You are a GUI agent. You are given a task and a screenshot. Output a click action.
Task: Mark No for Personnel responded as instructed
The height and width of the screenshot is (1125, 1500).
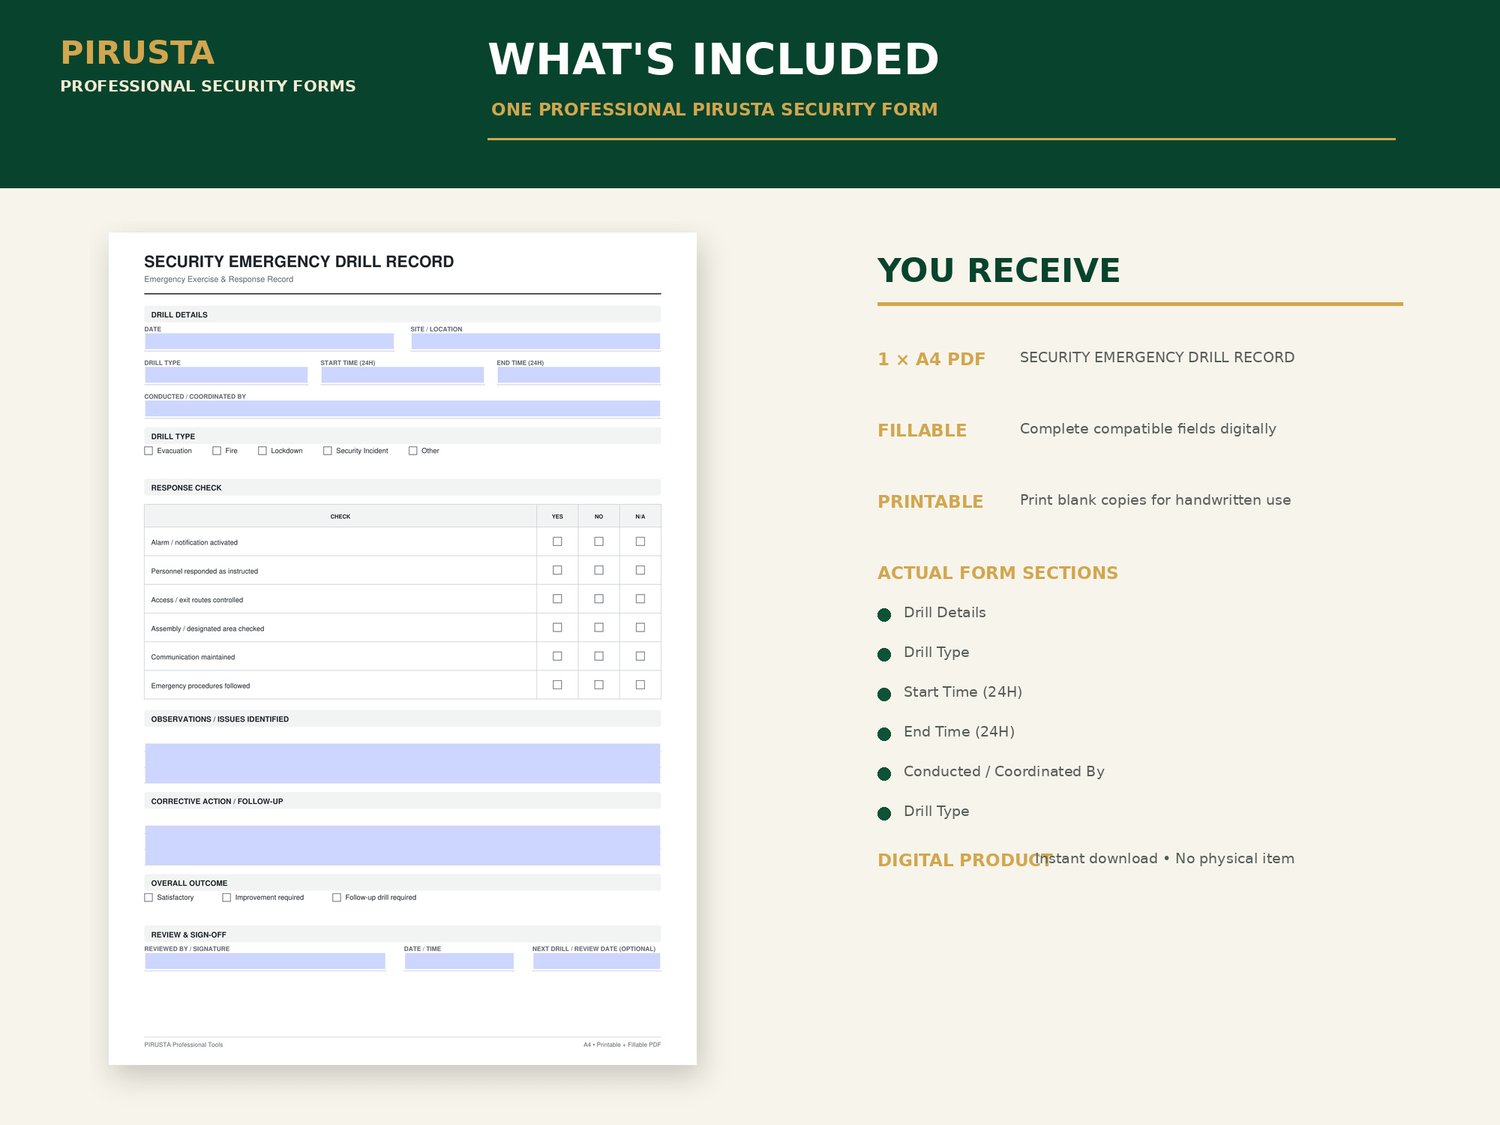[x=599, y=570]
